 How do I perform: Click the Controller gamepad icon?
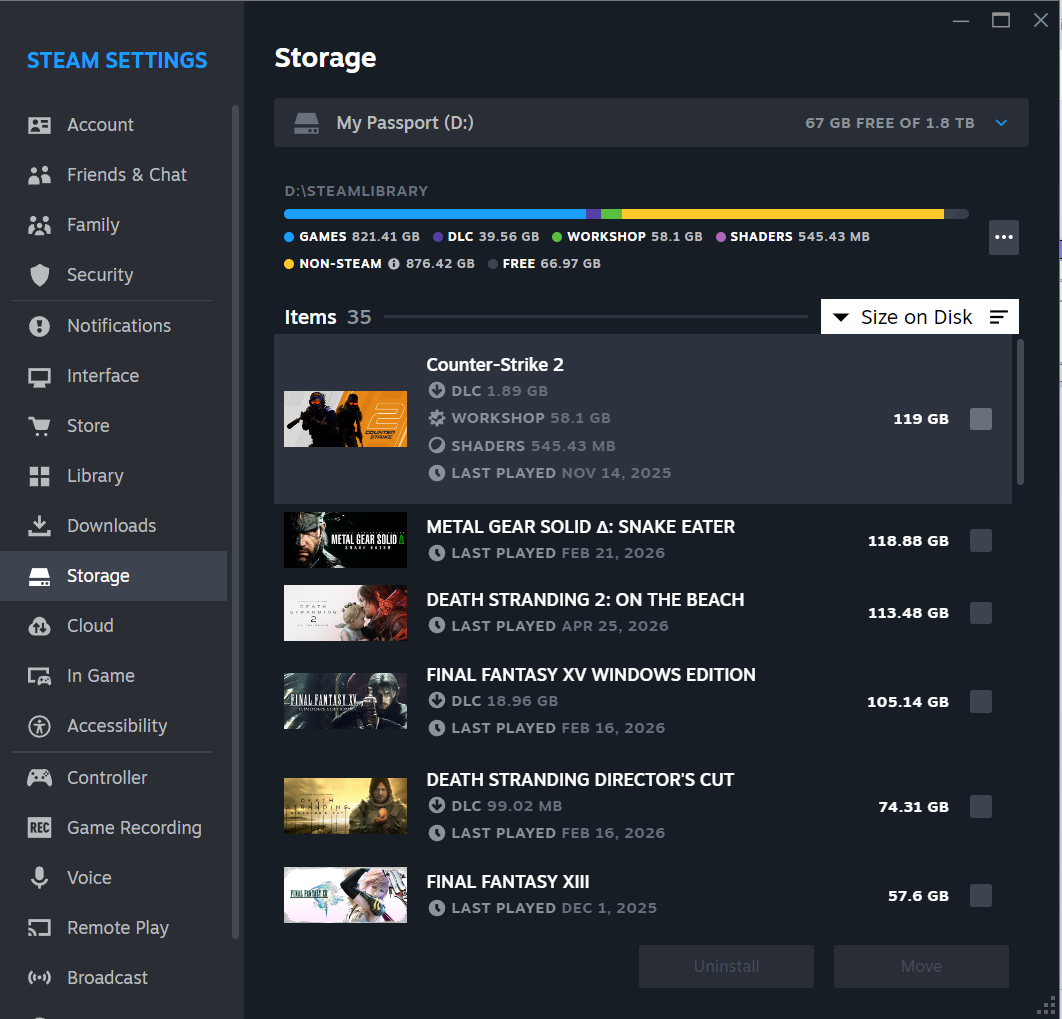[x=39, y=778]
